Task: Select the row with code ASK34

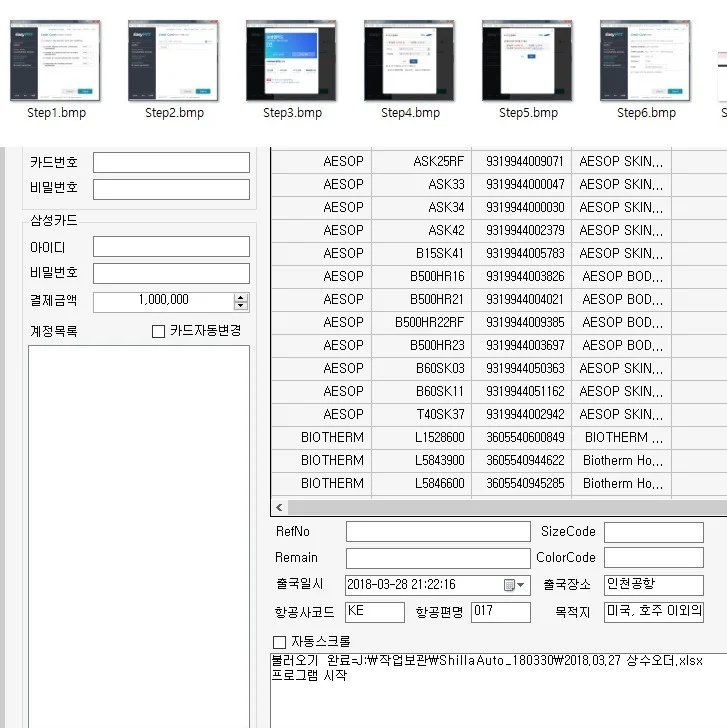Action: point(499,208)
